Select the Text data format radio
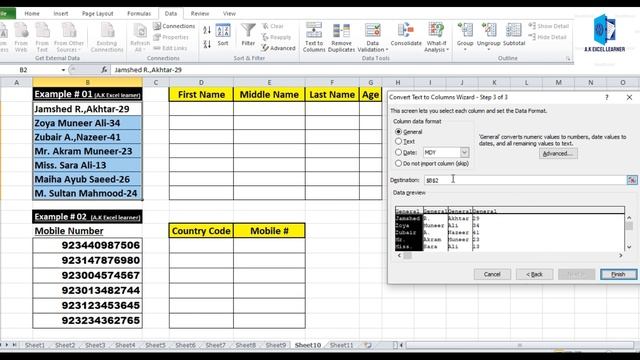Viewport: 640px width, 360px height. pos(398,141)
